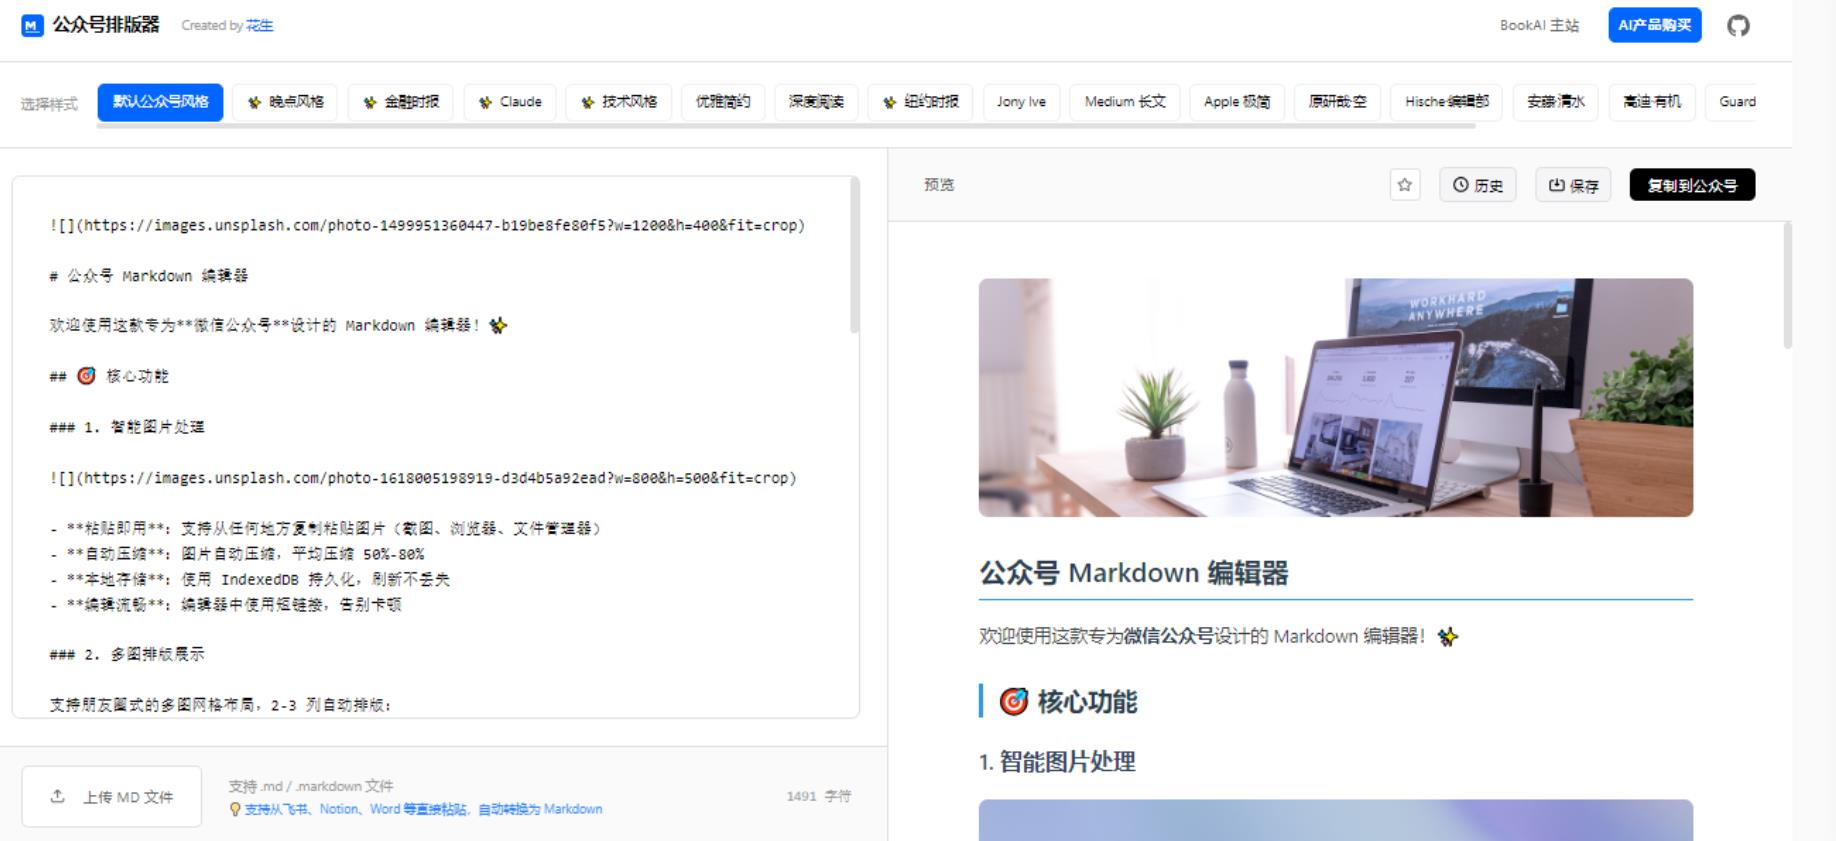This screenshot has height=841, width=1836.
Task: Click AI产品购买 button
Action: (x=1654, y=26)
